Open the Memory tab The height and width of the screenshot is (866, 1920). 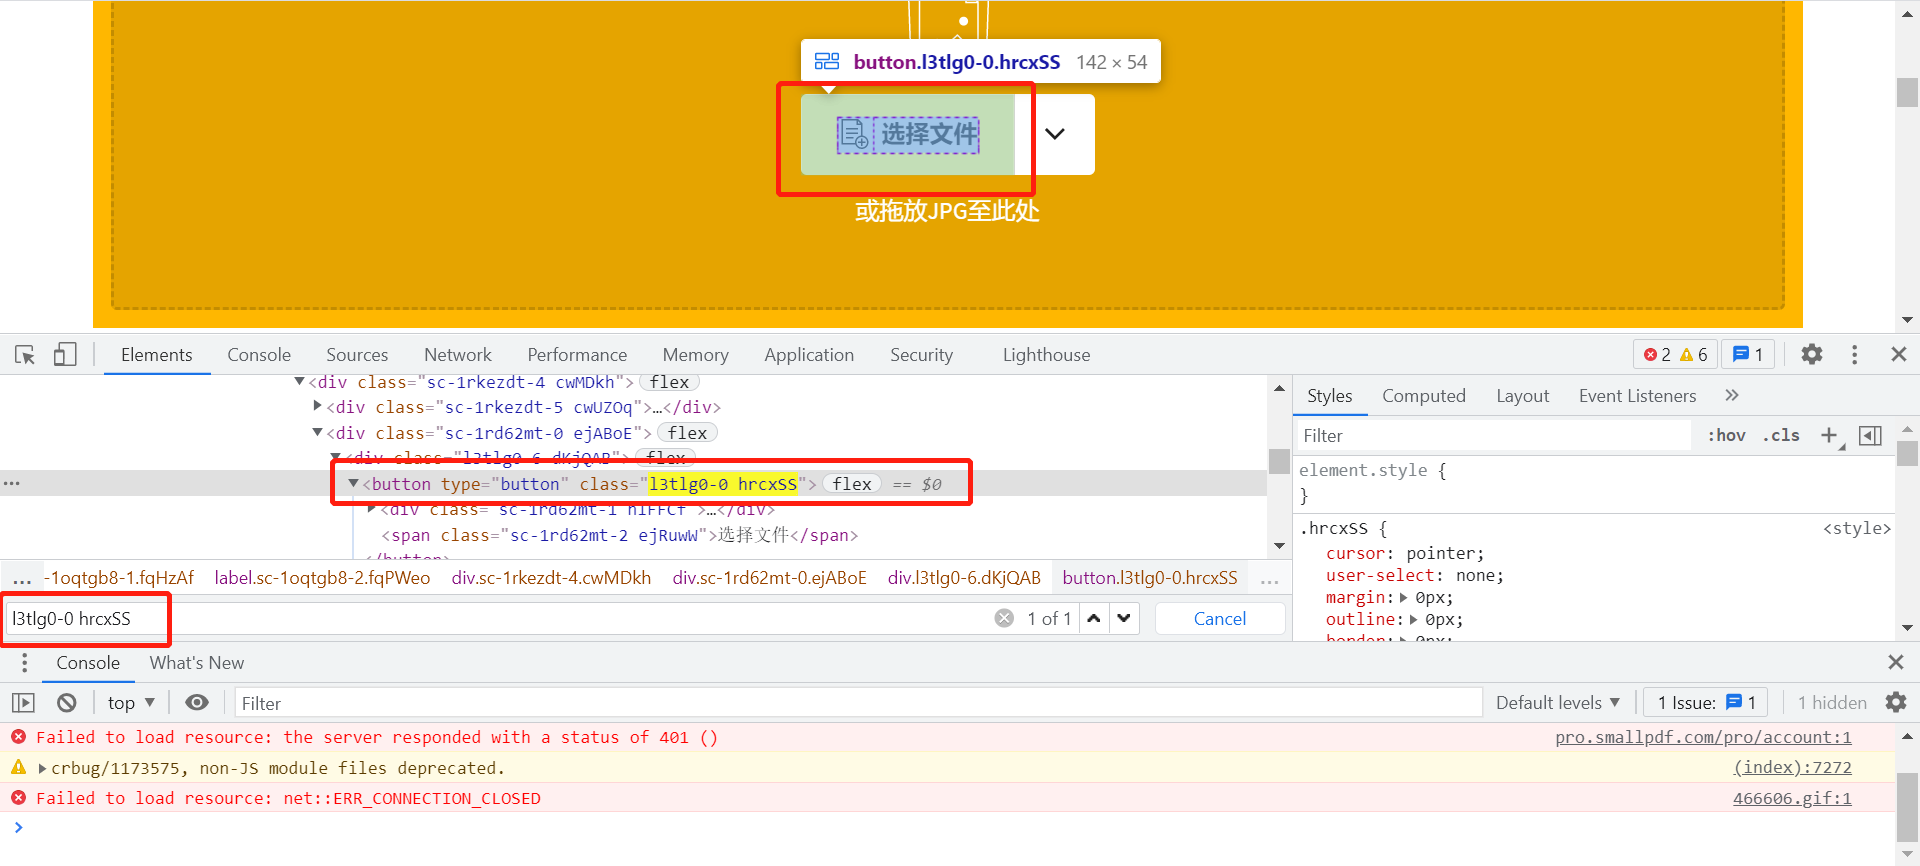click(x=695, y=355)
